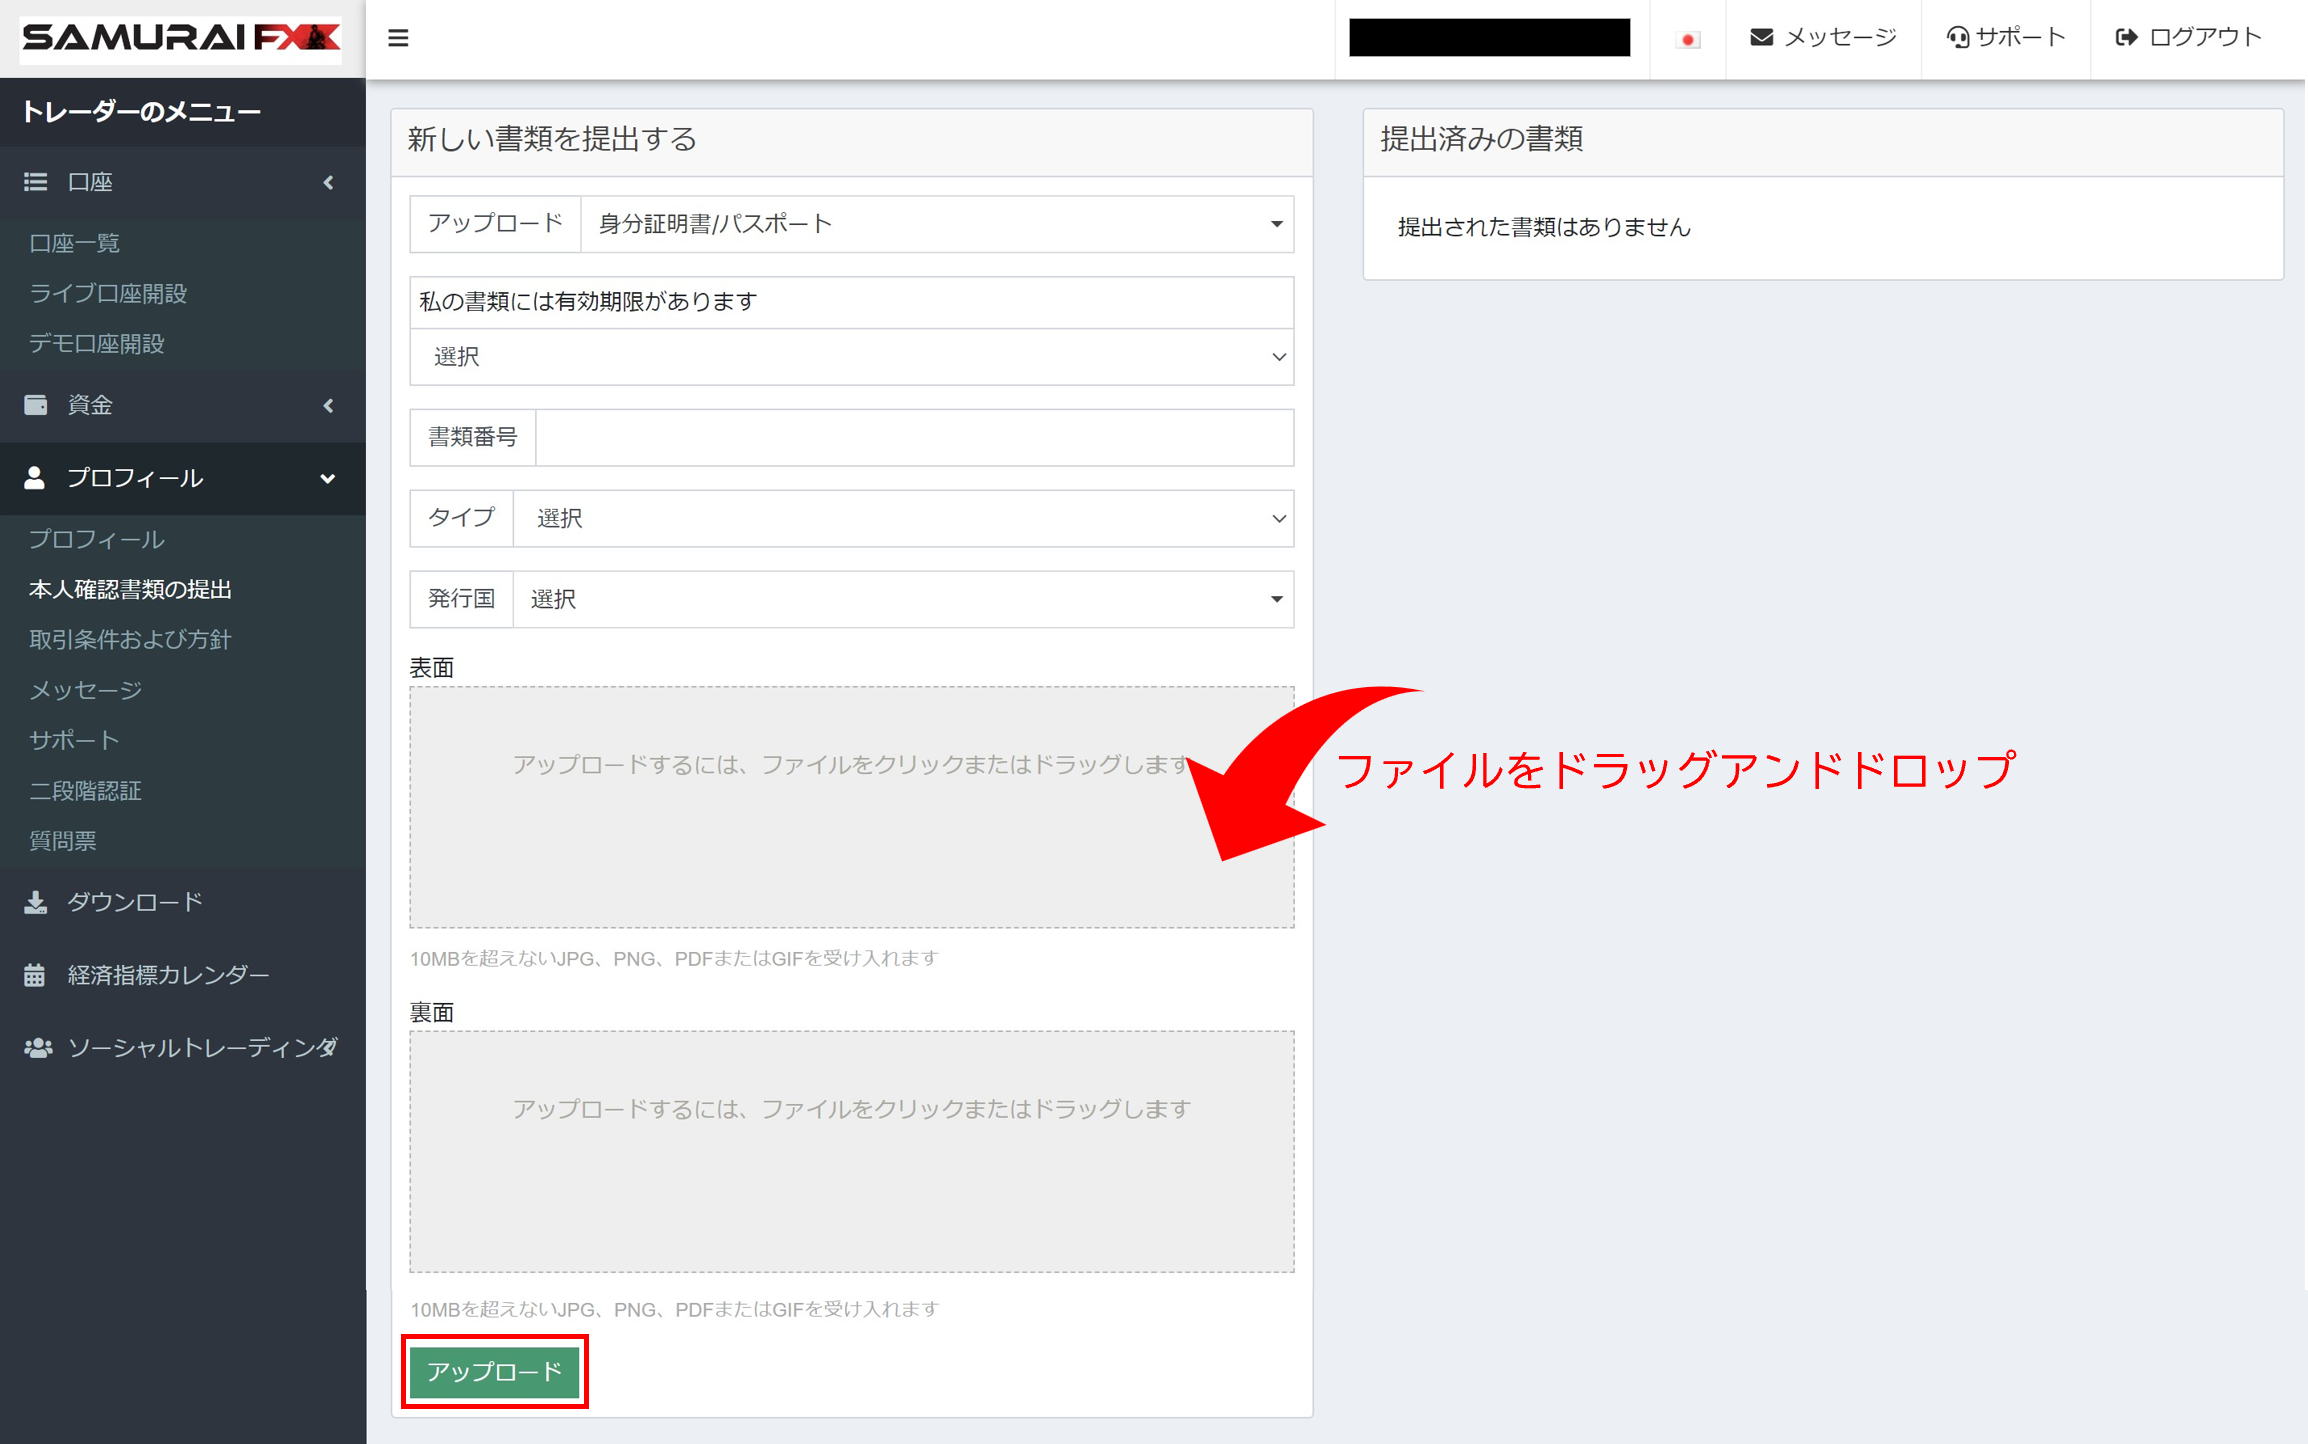Open the 身分証明書/パスポート upload type dropdown
This screenshot has height=1444, width=2308.
(937, 223)
